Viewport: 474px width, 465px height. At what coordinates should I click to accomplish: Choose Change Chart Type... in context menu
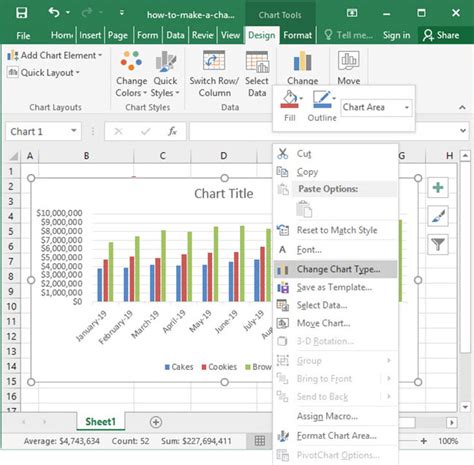(336, 269)
